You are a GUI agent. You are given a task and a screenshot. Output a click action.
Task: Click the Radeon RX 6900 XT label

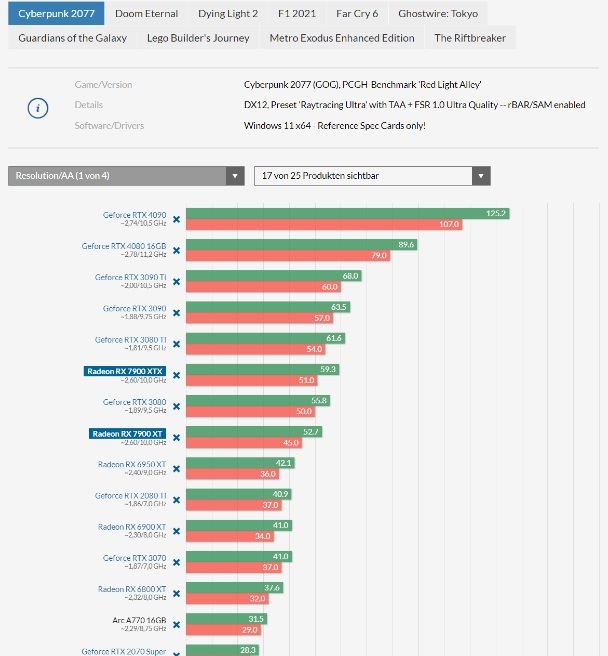tap(132, 527)
